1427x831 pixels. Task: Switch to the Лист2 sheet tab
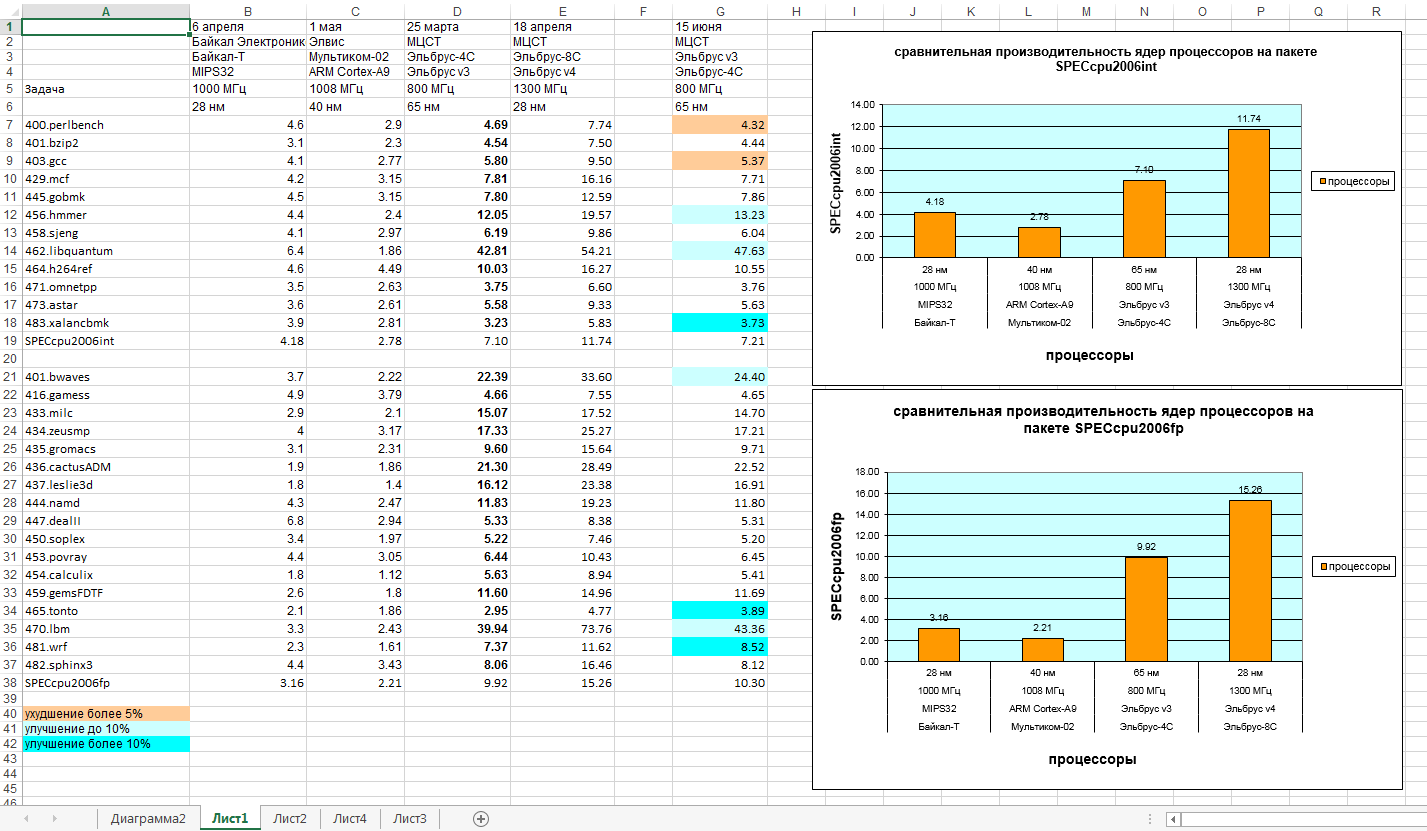point(290,818)
